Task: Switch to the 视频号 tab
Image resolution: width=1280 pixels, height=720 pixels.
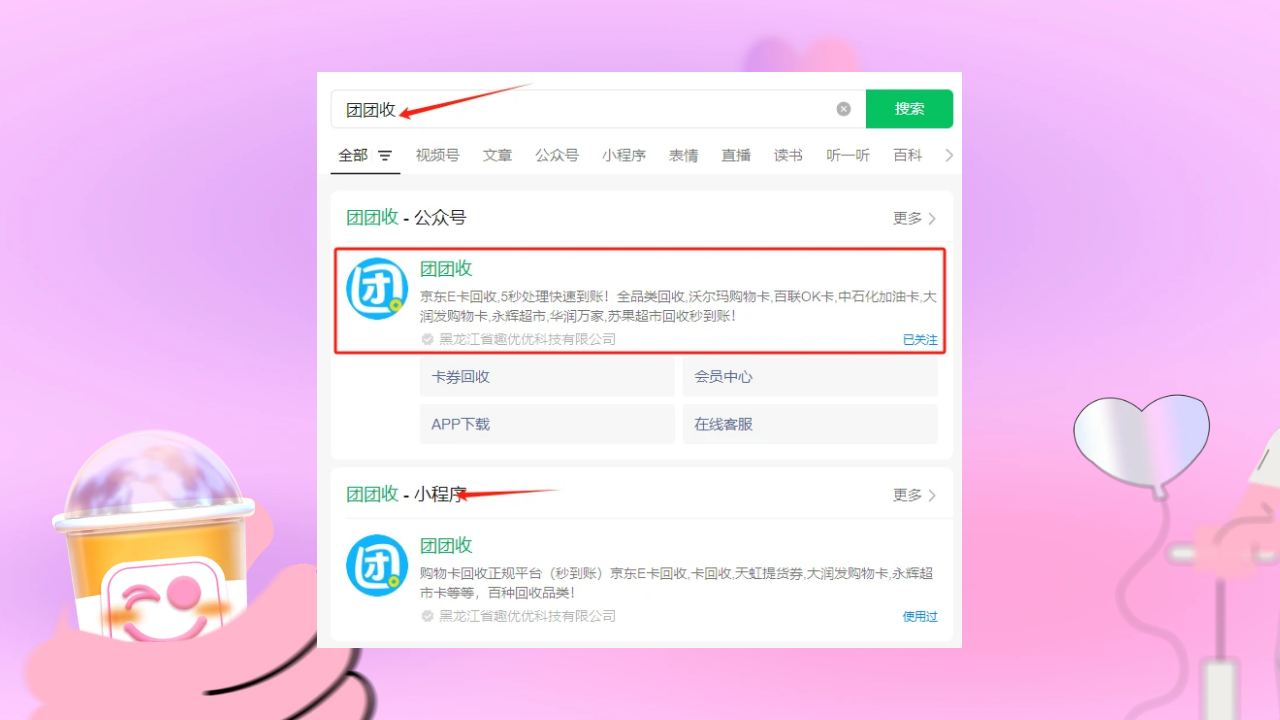Action: 437,155
